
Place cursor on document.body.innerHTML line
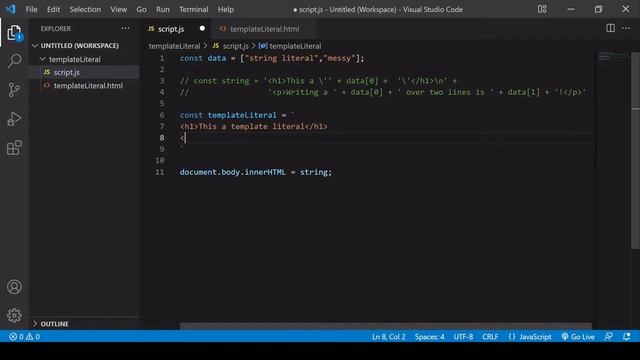pos(256,172)
